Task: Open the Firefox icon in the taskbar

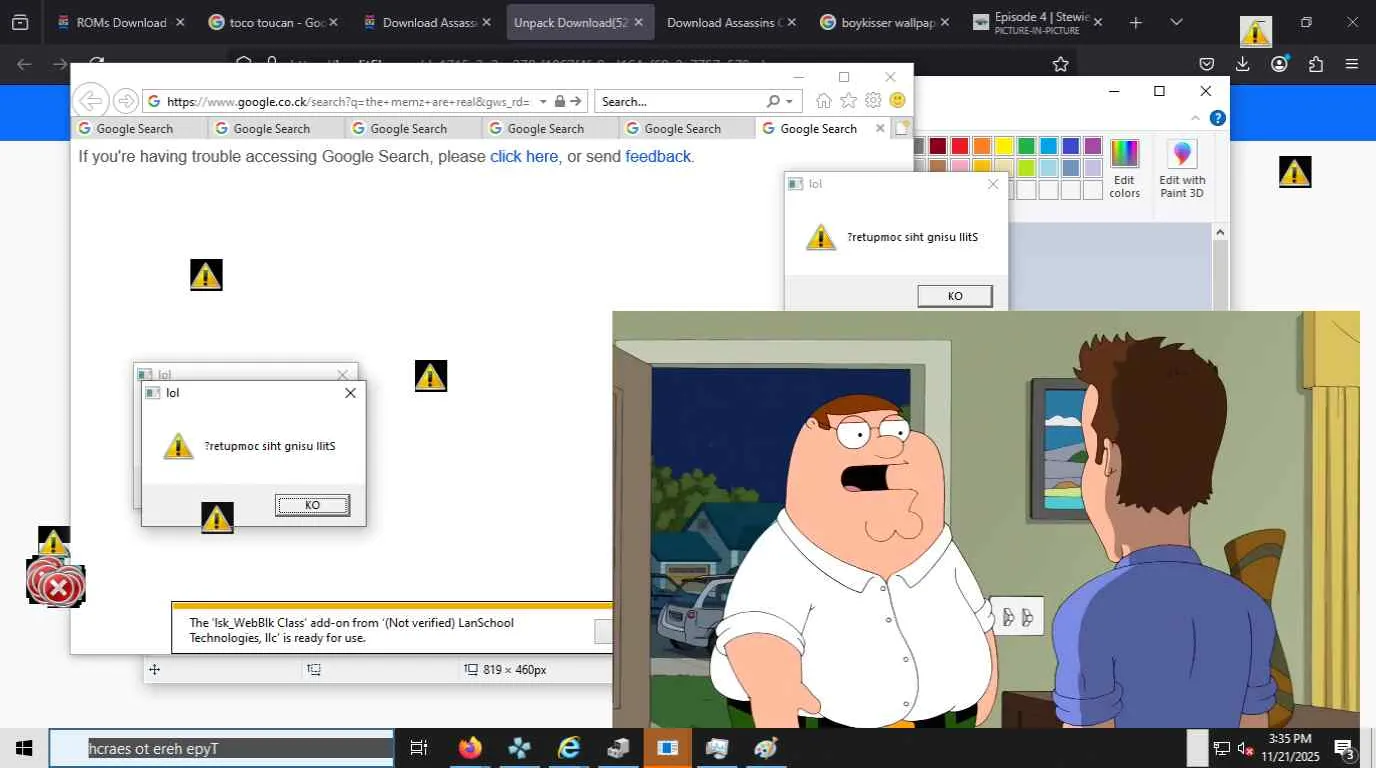Action: (x=470, y=748)
